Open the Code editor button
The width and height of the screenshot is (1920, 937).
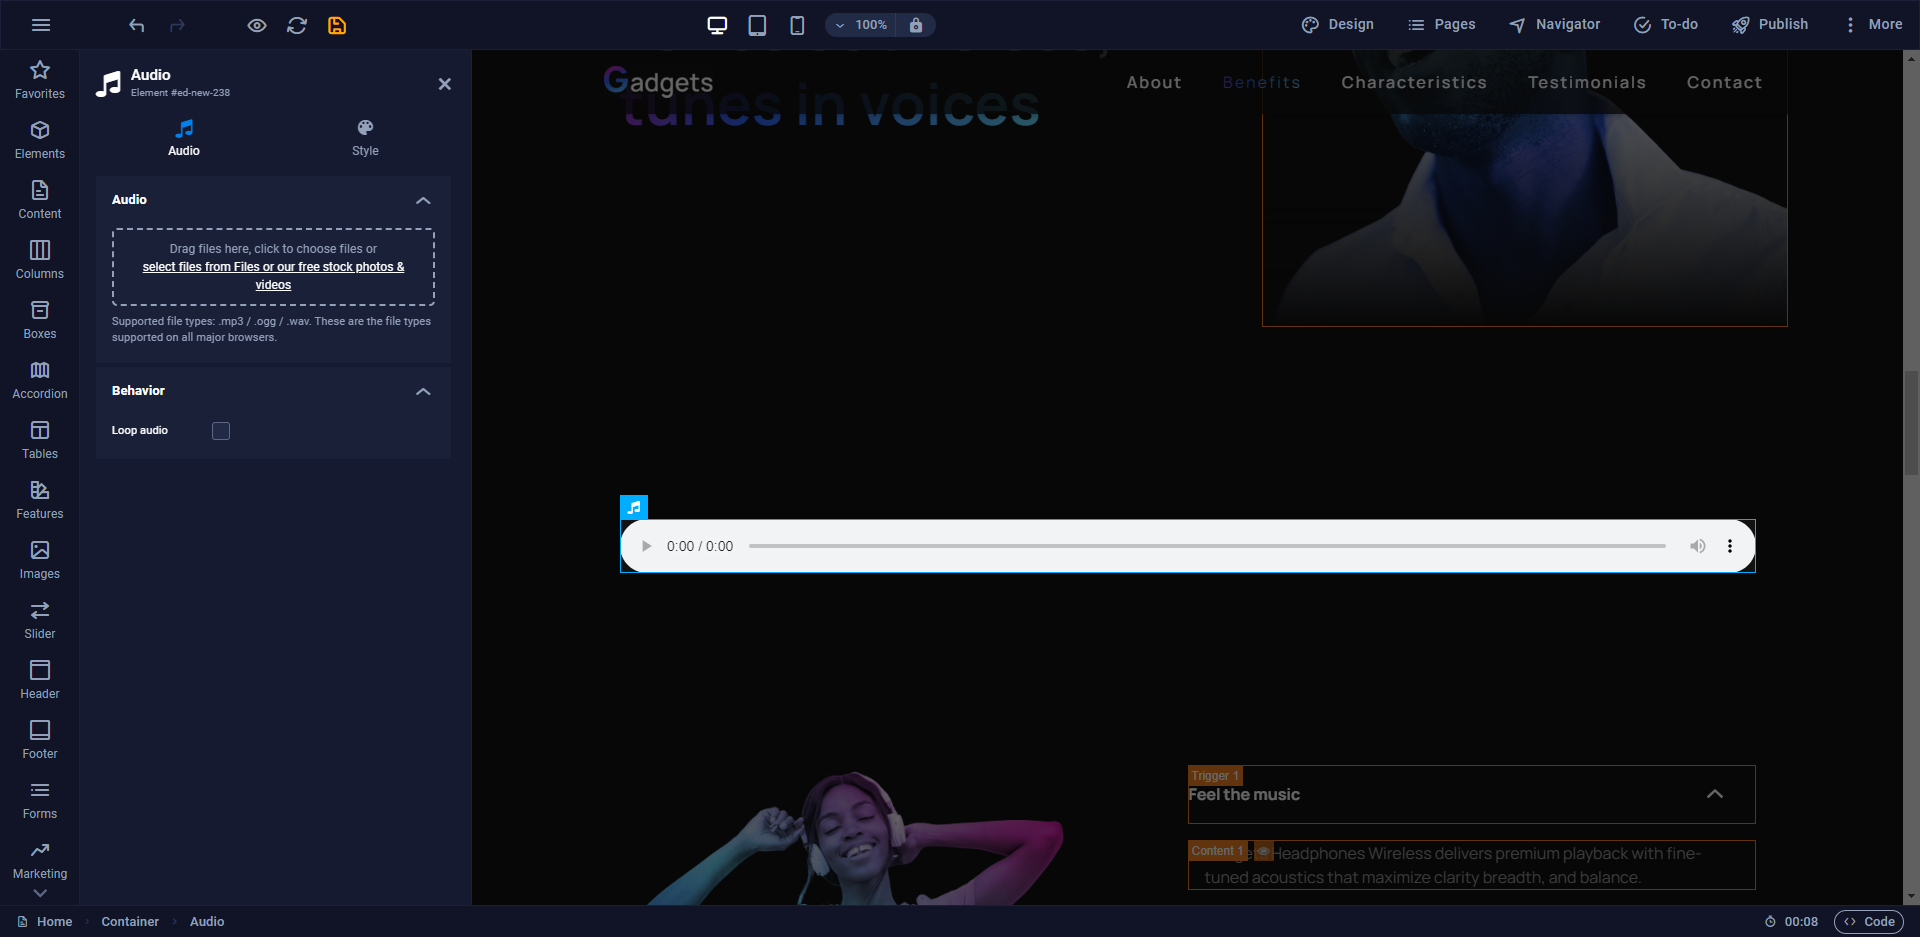coord(1869,922)
